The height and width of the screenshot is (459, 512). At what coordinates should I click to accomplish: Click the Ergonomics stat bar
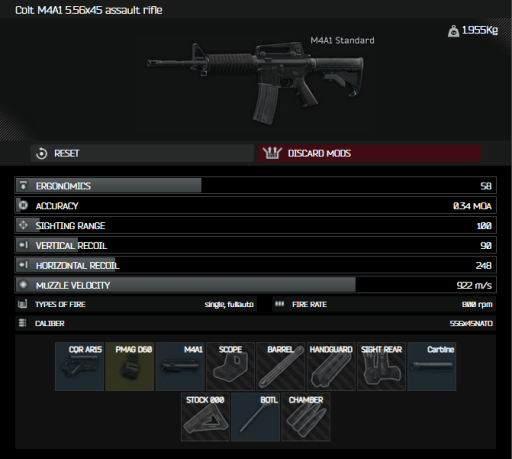coord(256,185)
